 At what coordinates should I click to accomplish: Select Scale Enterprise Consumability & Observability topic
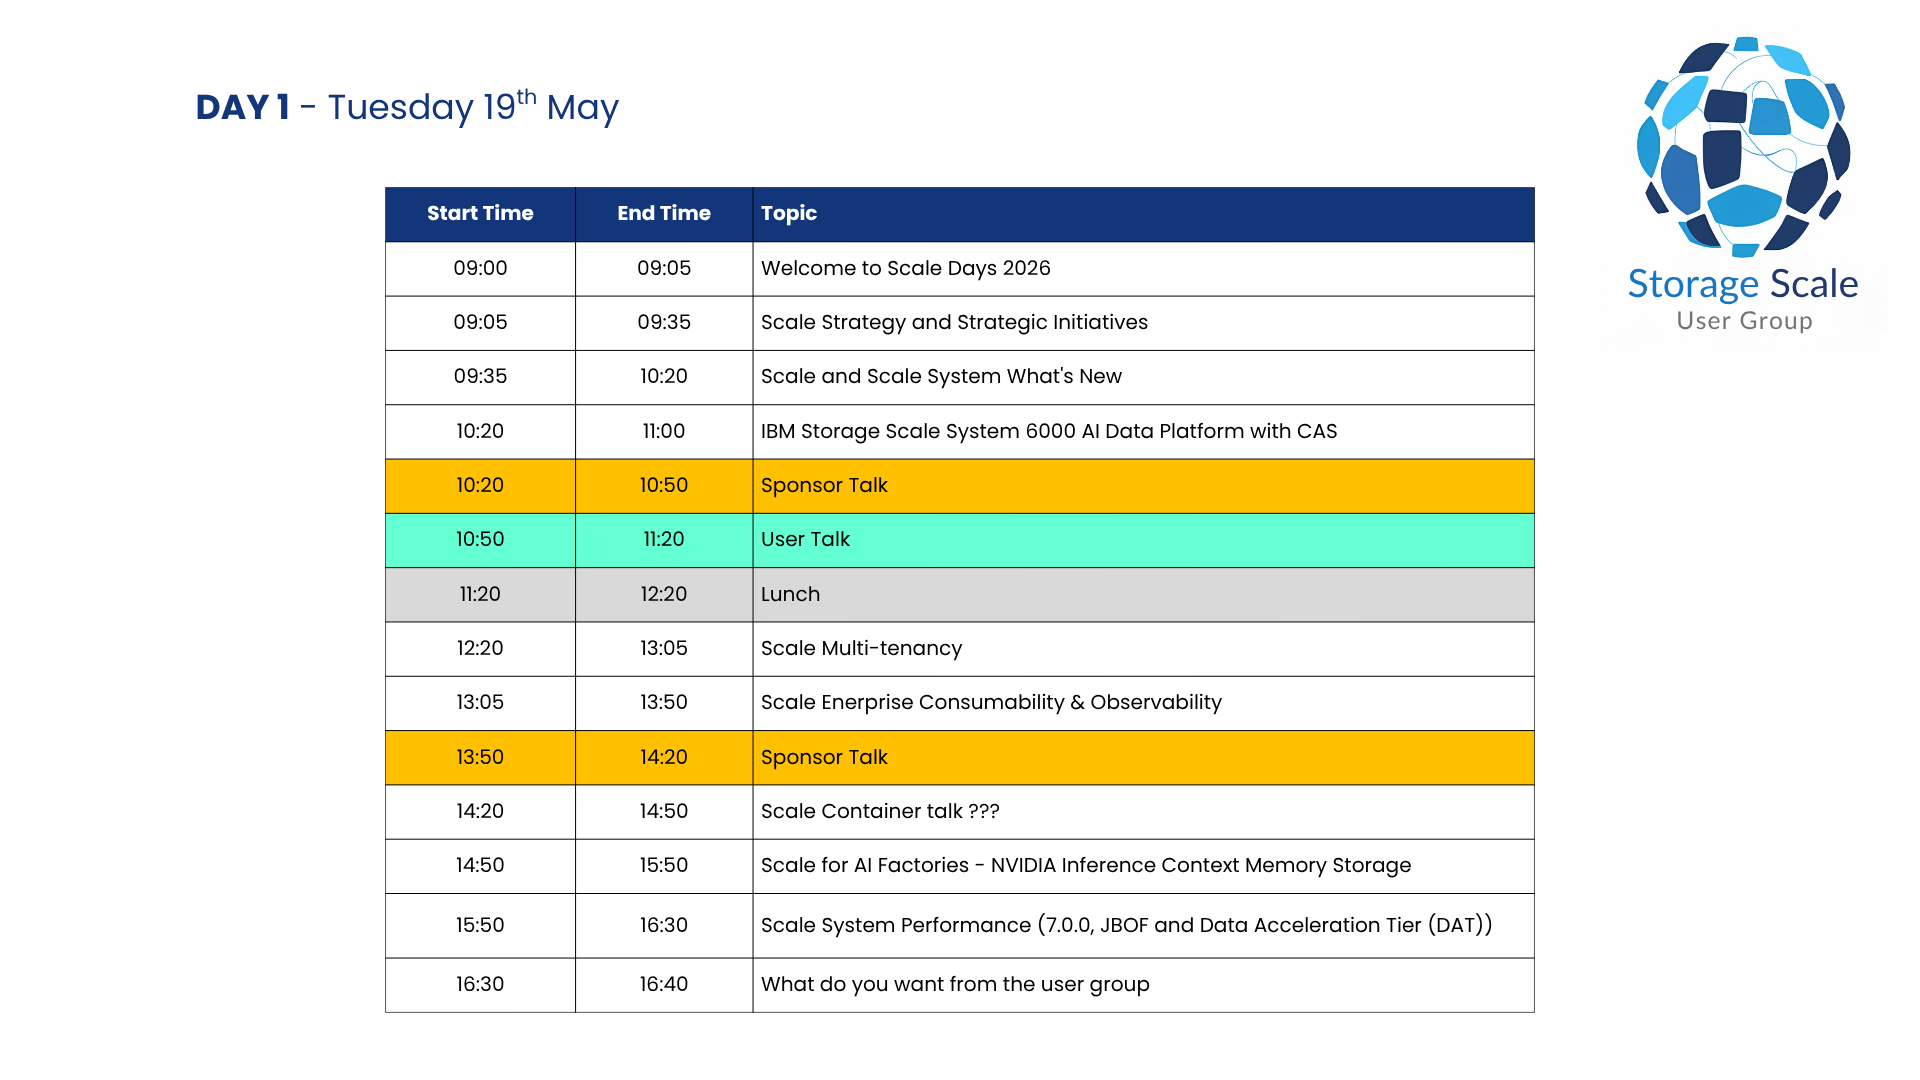991,702
